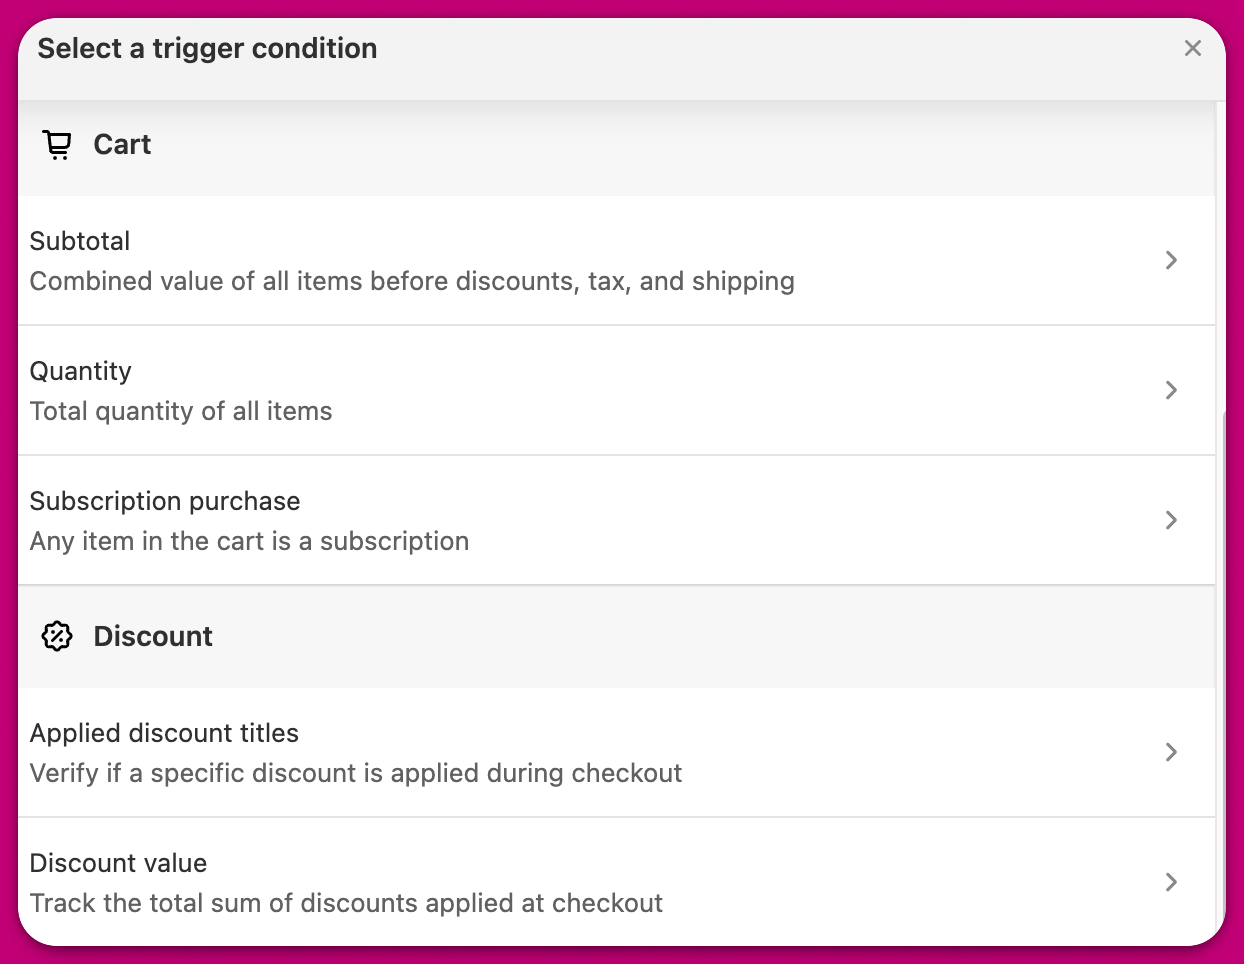Expand the Applied discount titles chevron
1244x964 pixels.
pos(1171,752)
